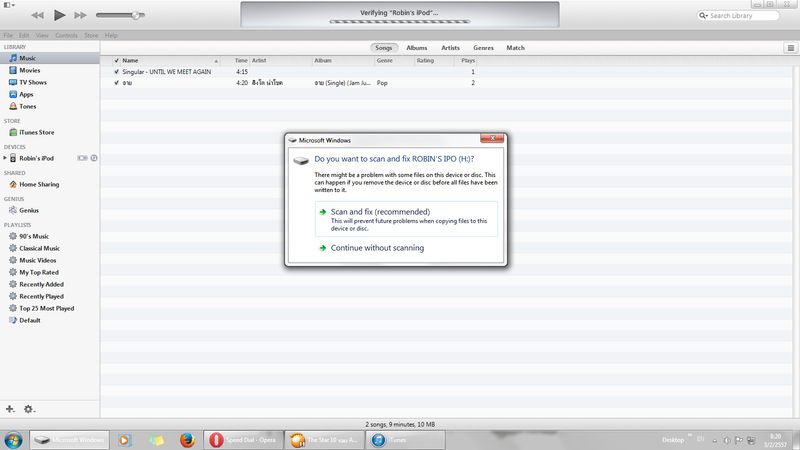Sort by the Plays column header
Screen dimensions: 800x450
pyautogui.click(x=466, y=60)
